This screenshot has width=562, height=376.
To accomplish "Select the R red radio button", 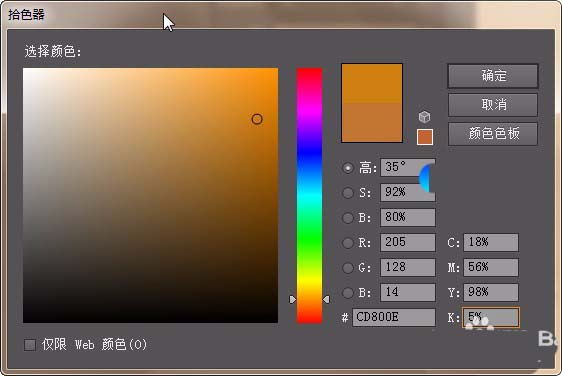I will 348,243.
